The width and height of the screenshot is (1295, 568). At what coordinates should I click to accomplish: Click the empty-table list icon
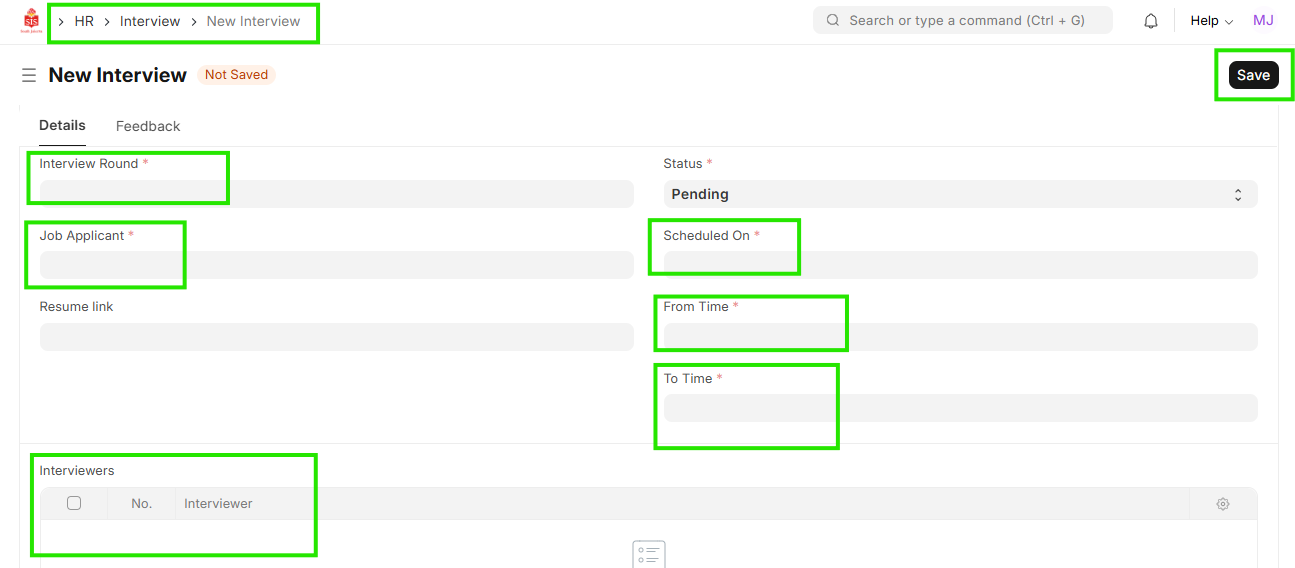pyautogui.click(x=648, y=554)
